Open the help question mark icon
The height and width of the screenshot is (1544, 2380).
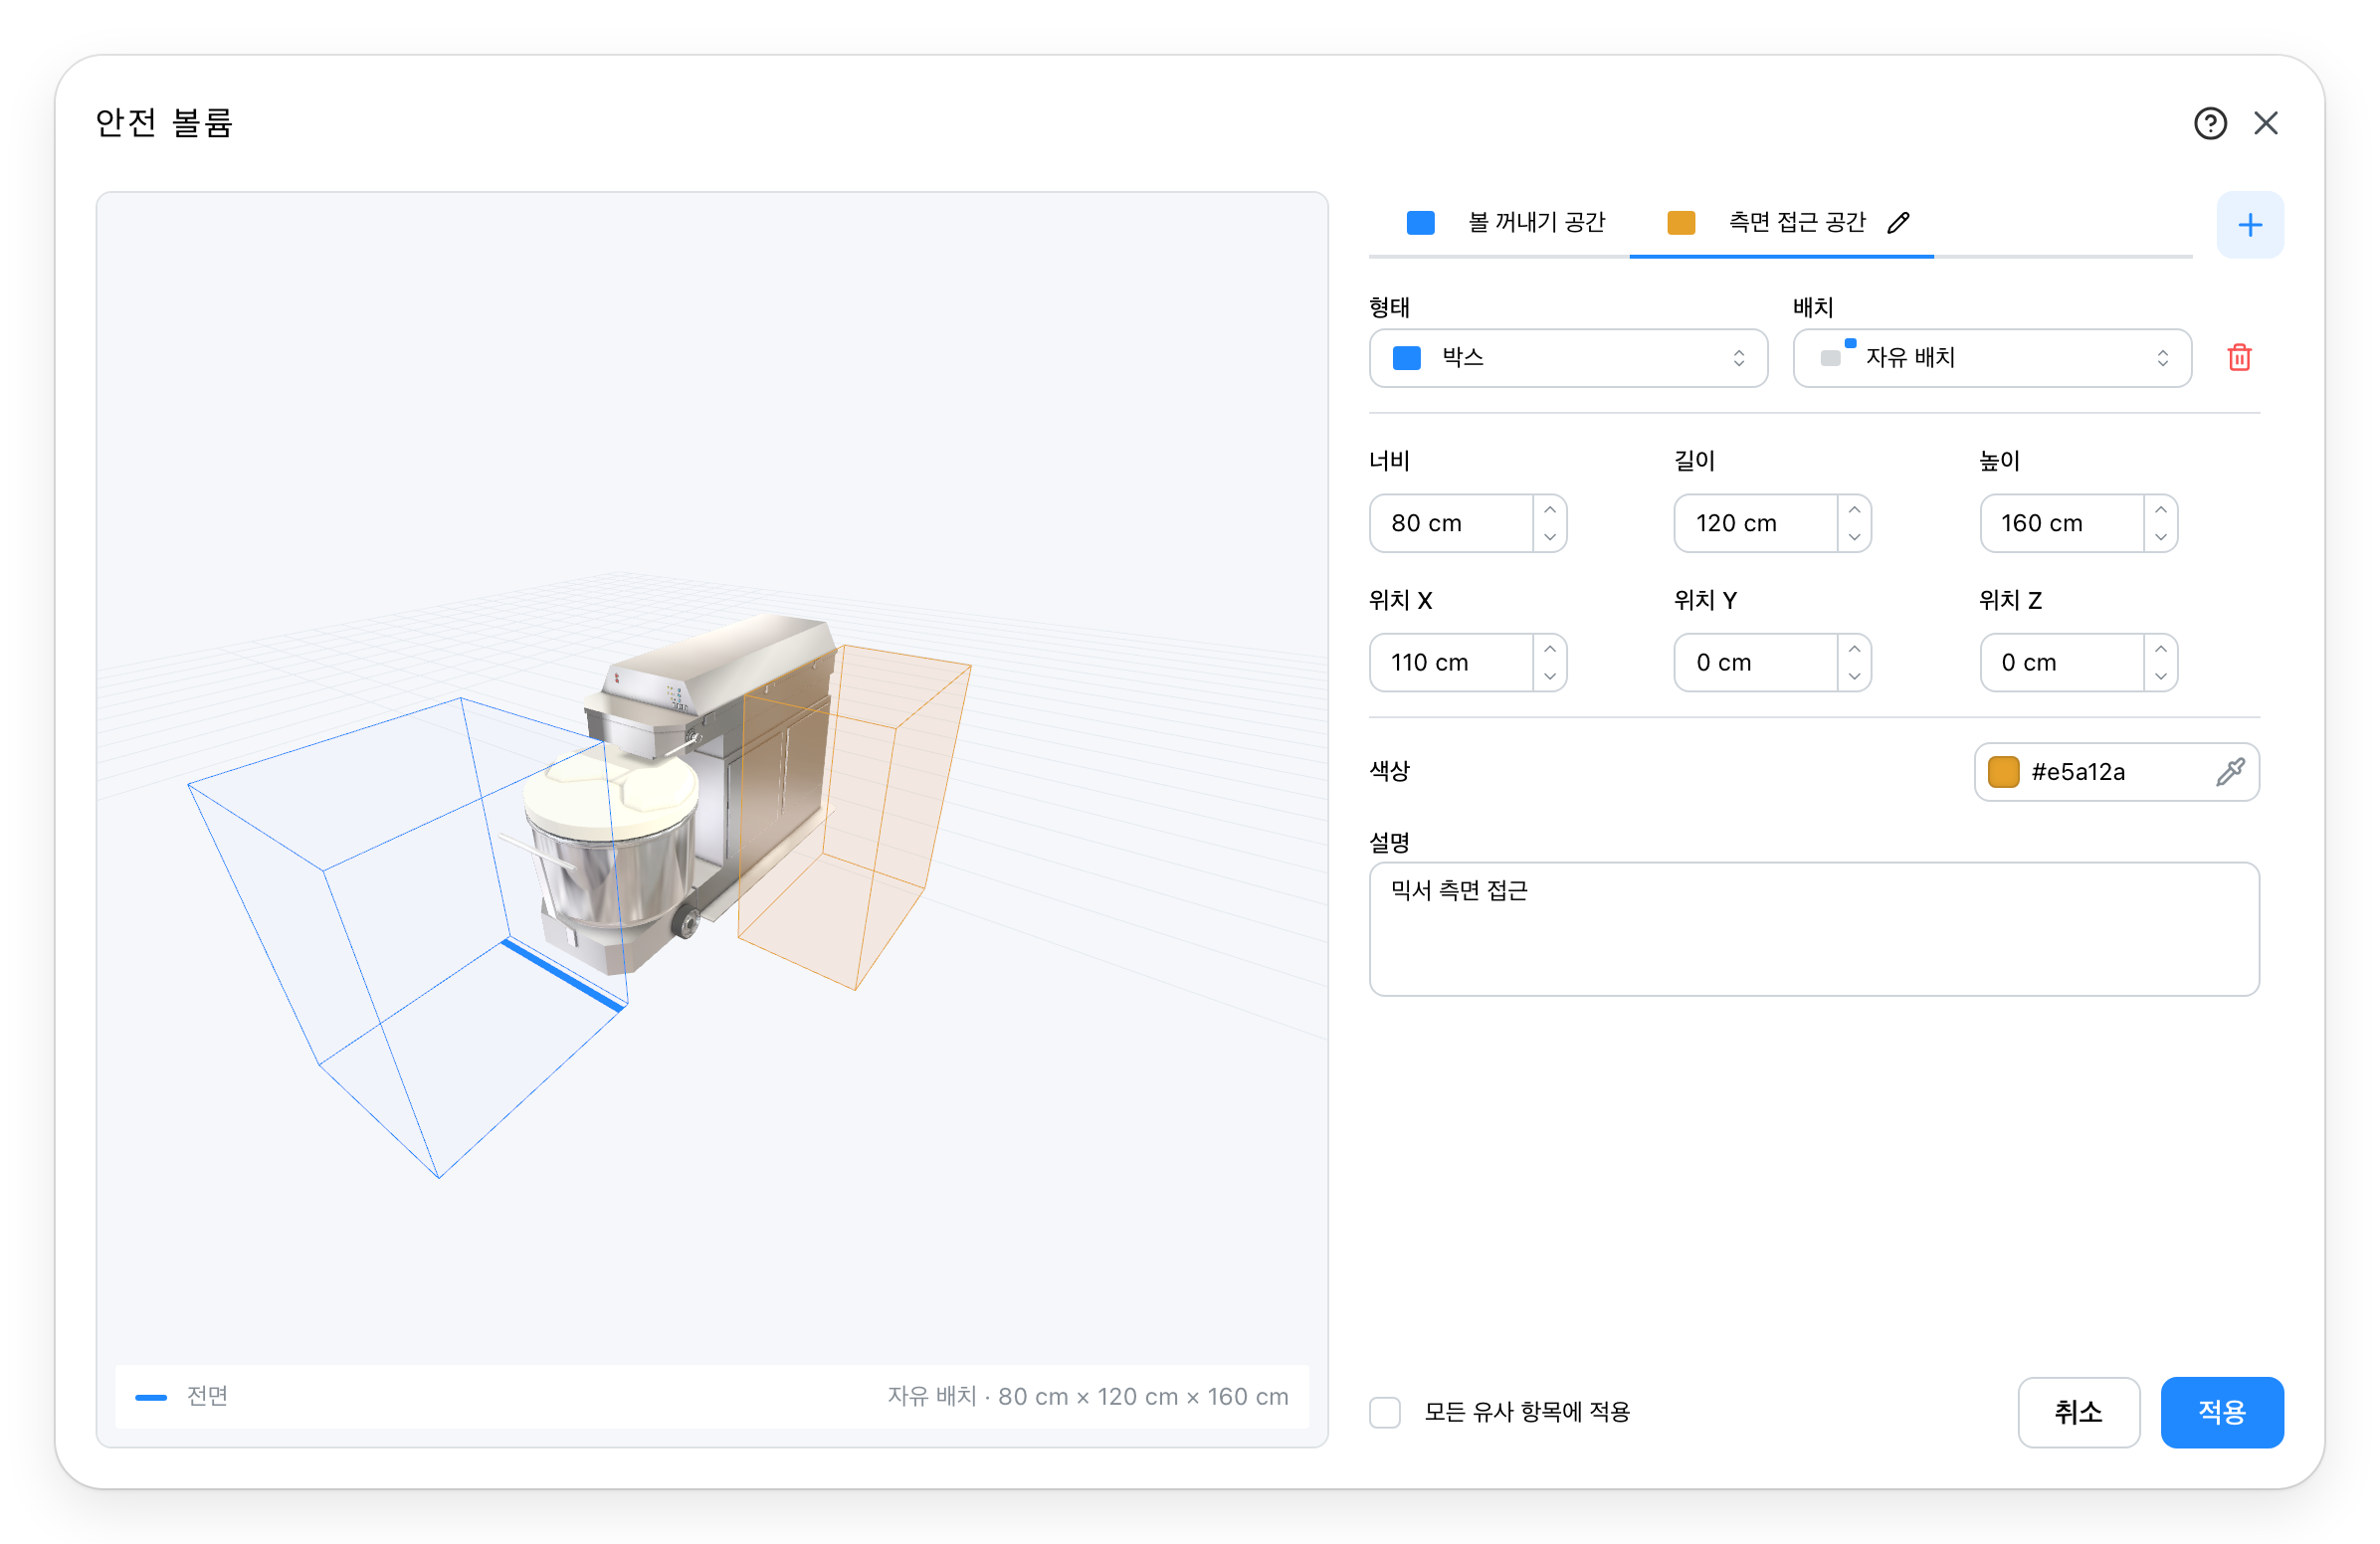[2210, 123]
